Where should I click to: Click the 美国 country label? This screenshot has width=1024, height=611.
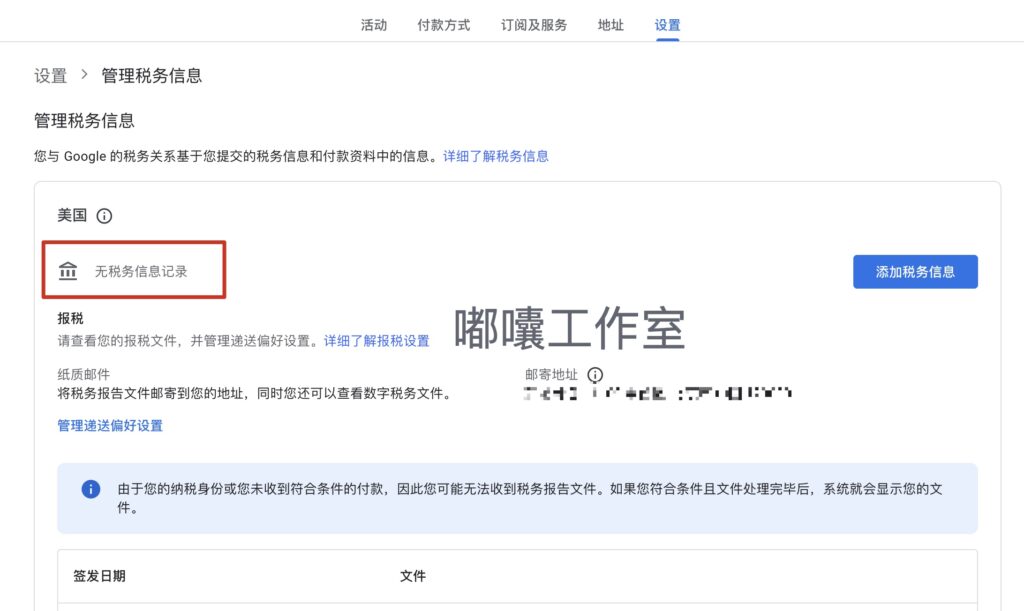(72, 215)
